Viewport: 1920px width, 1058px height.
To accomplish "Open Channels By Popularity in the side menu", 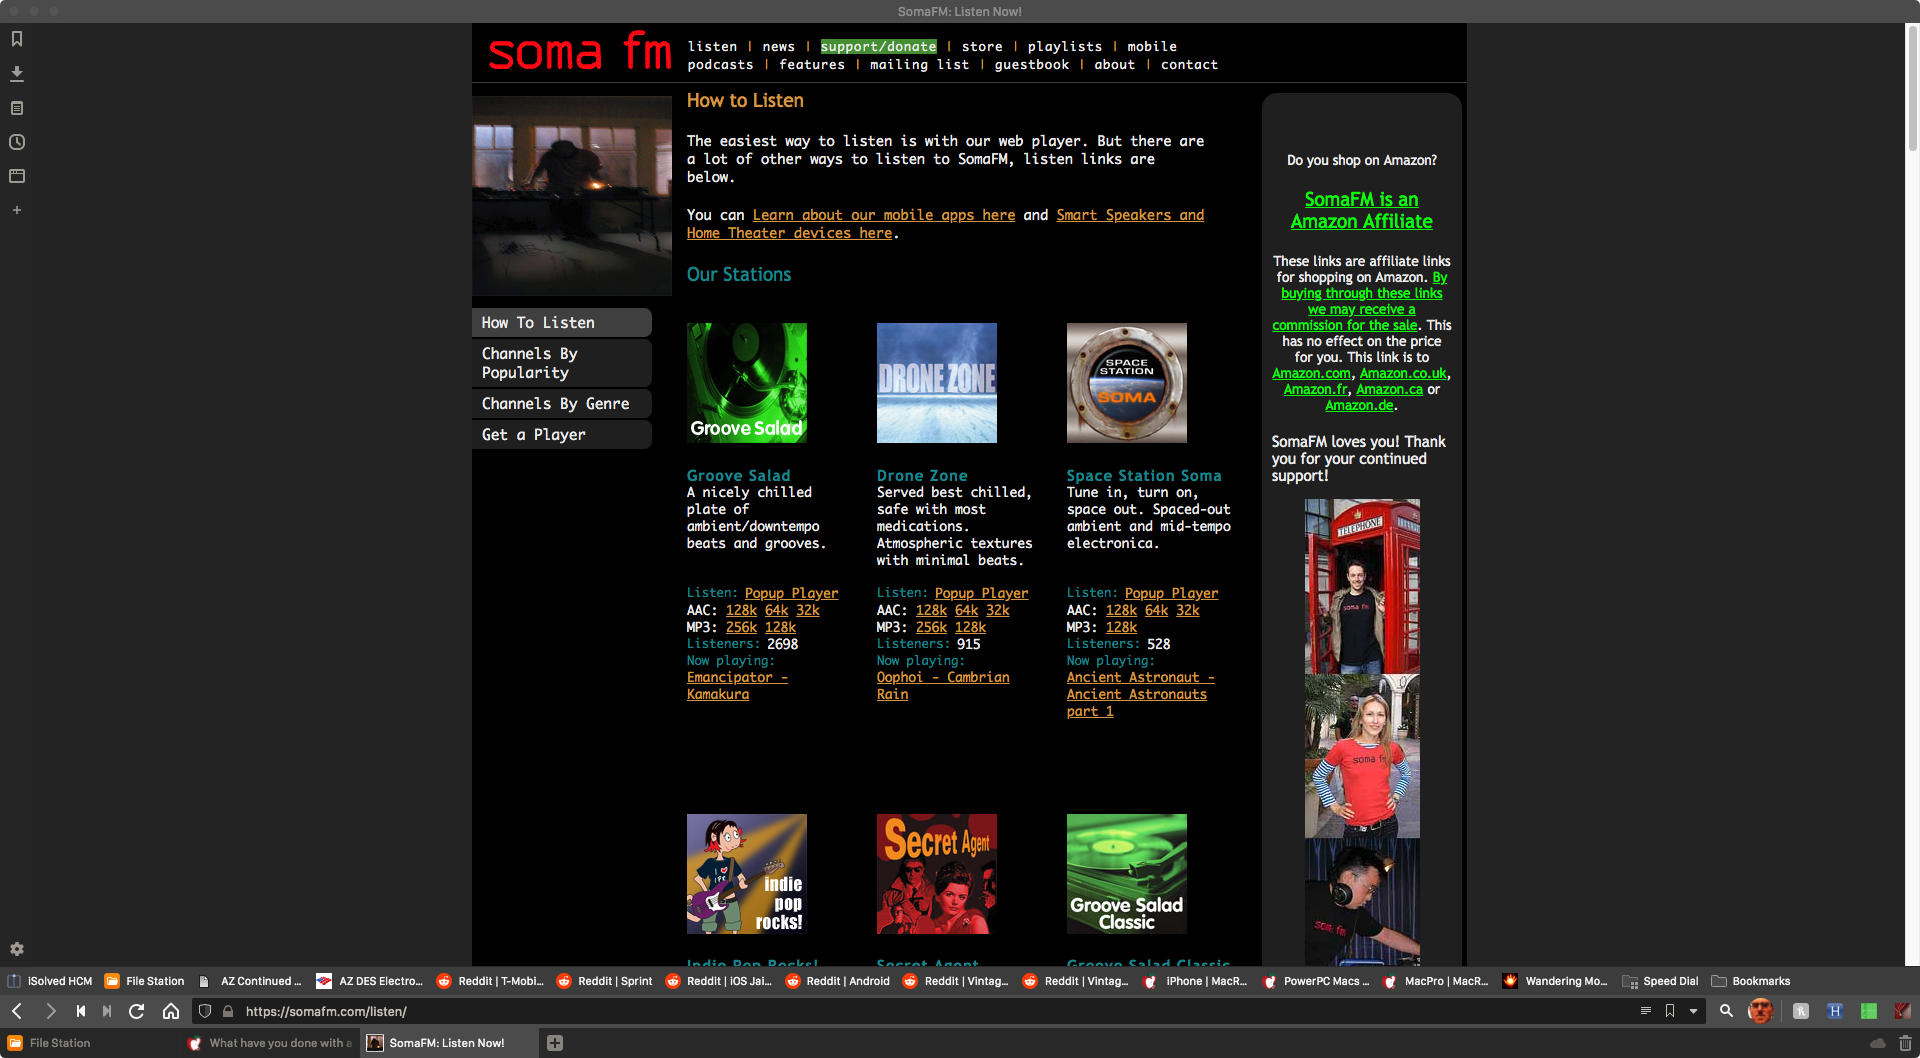I will (562, 363).
